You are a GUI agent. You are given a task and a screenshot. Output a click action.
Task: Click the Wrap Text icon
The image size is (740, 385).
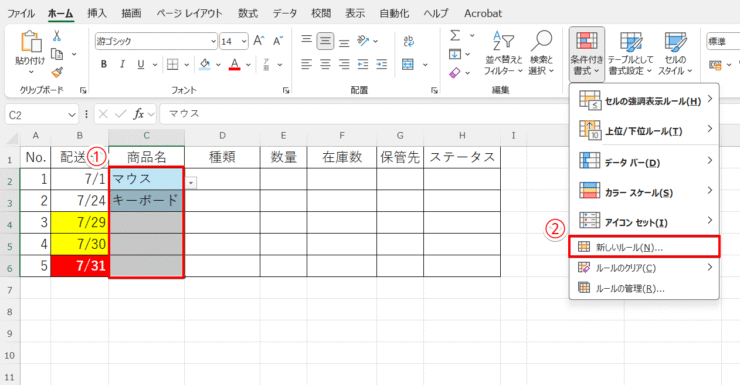click(409, 41)
